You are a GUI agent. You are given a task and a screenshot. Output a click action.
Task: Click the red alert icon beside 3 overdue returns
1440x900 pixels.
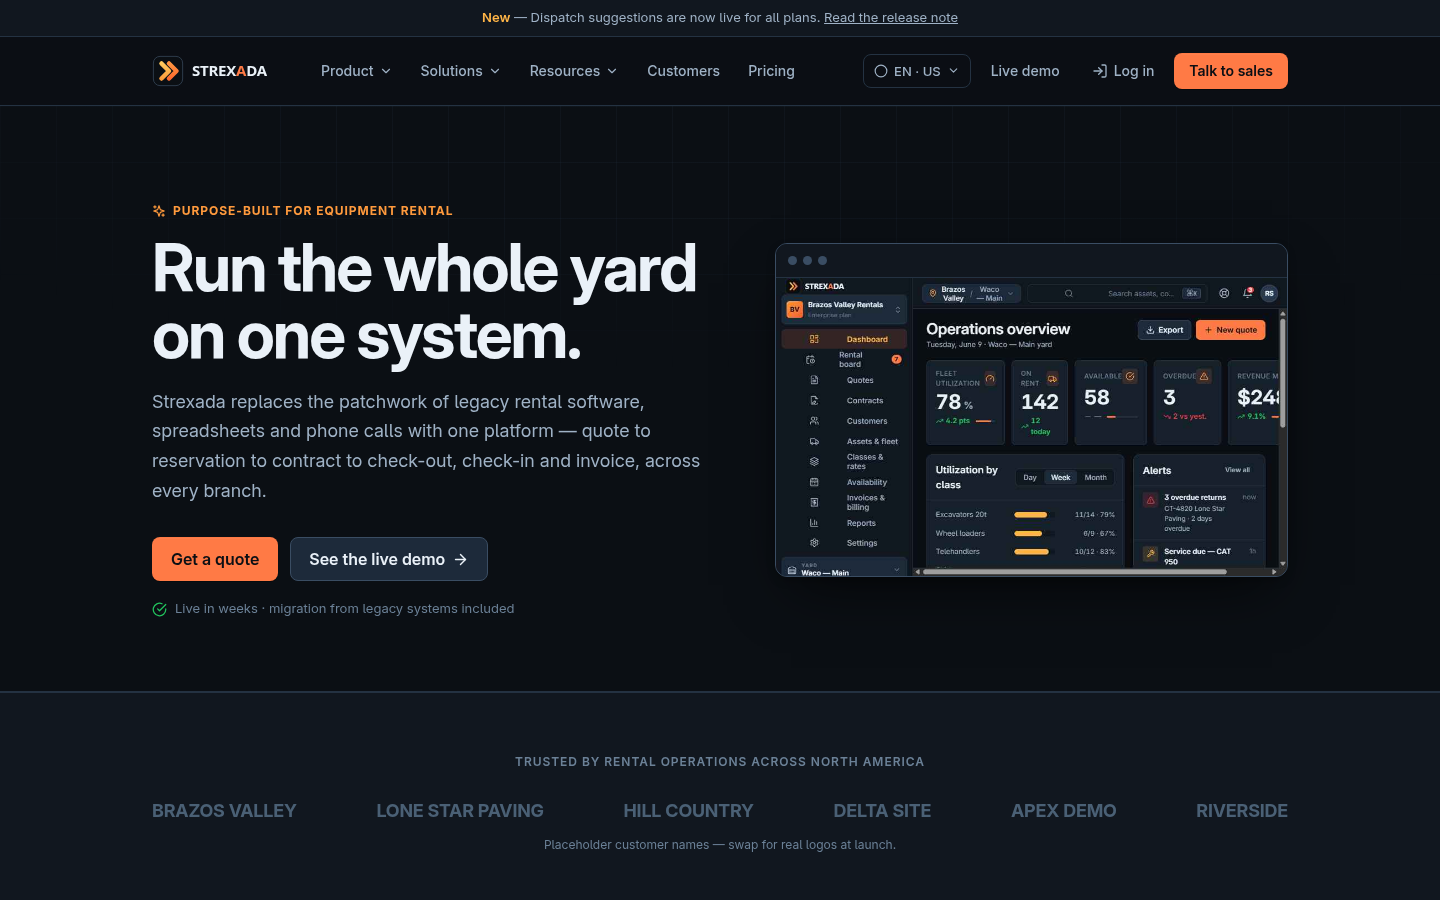[x=1151, y=500]
